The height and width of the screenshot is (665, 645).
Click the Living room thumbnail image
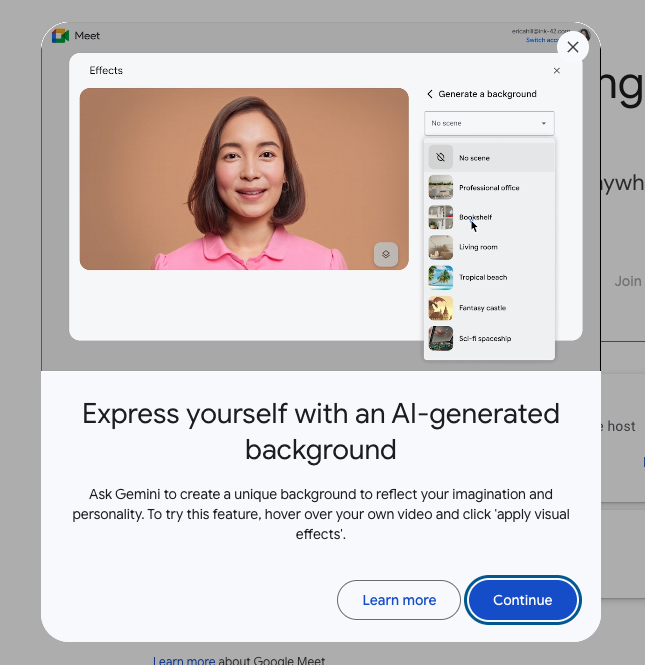click(441, 247)
